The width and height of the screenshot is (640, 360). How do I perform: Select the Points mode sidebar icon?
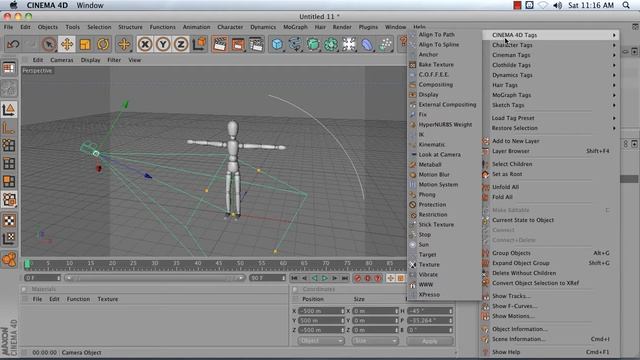click(9, 145)
